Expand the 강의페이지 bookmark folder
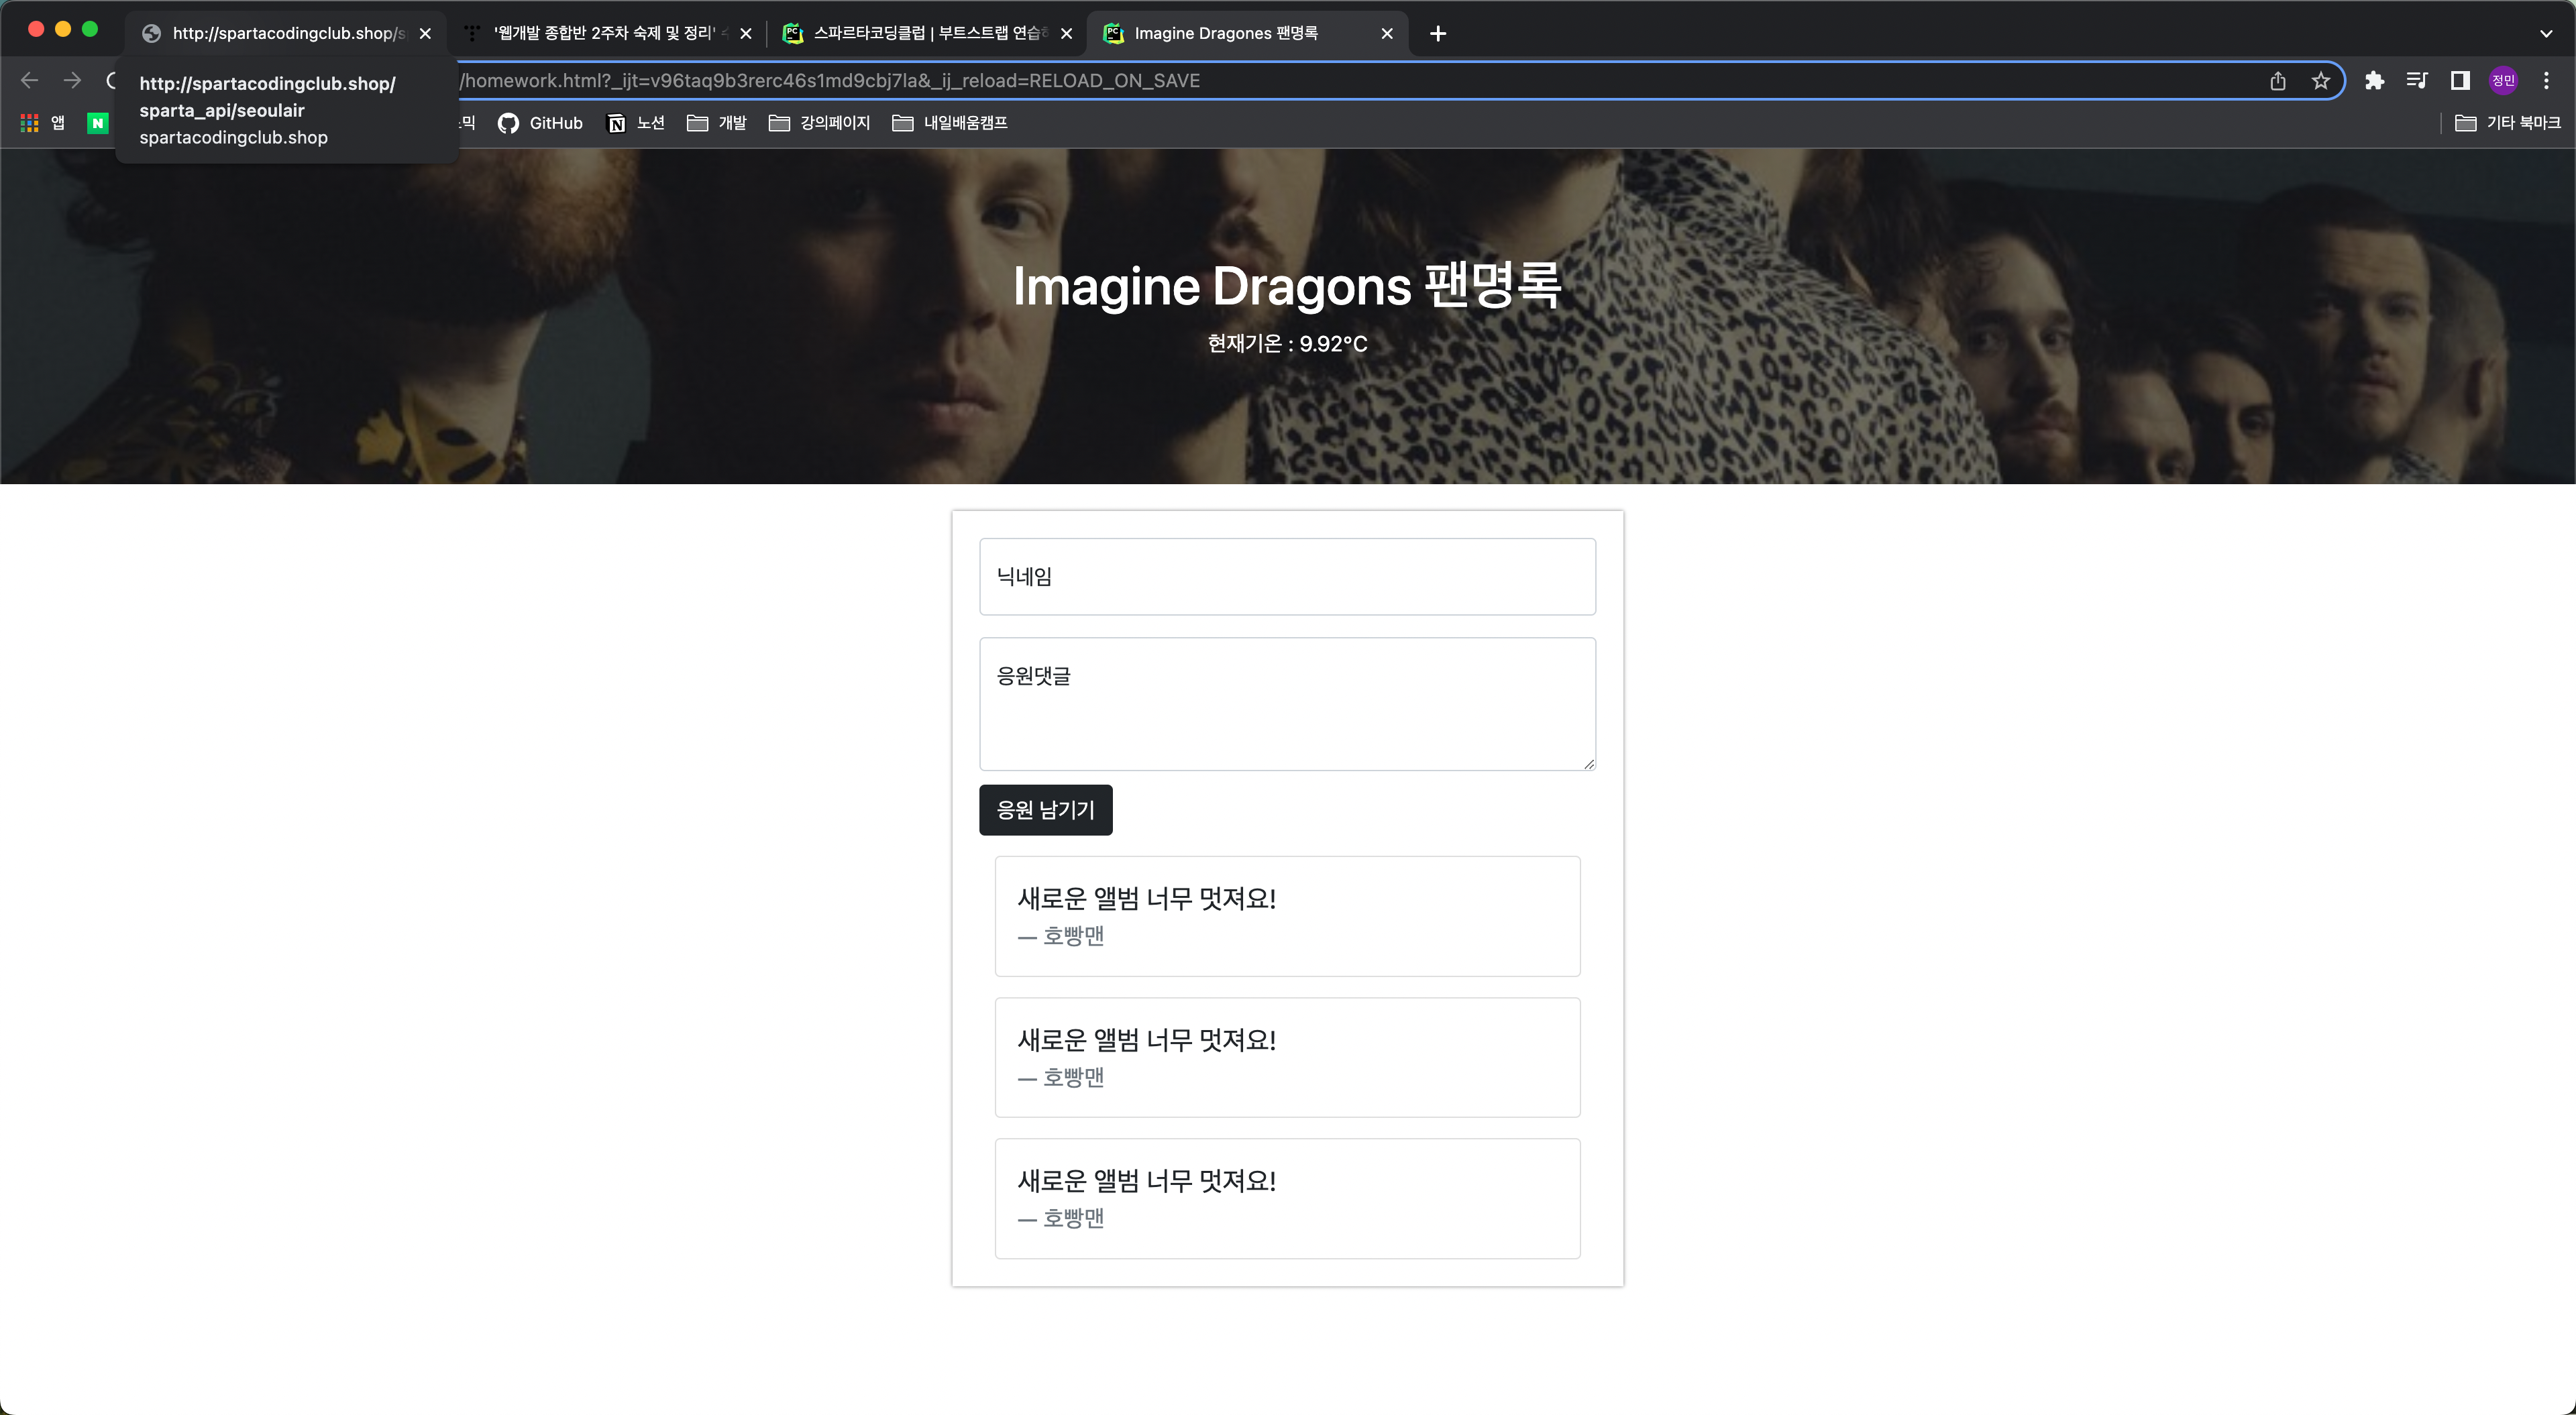 click(819, 123)
